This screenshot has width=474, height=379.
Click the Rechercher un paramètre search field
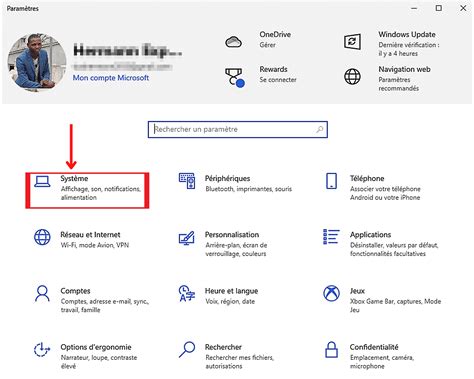tap(238, 129)
